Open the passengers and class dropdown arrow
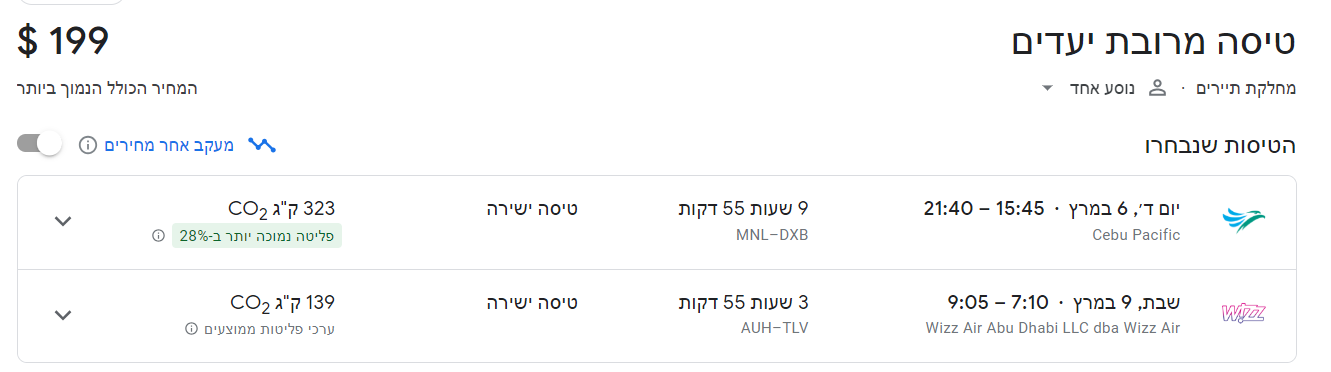This screenshot has height=372, width=1331. tap(1047, 88)
